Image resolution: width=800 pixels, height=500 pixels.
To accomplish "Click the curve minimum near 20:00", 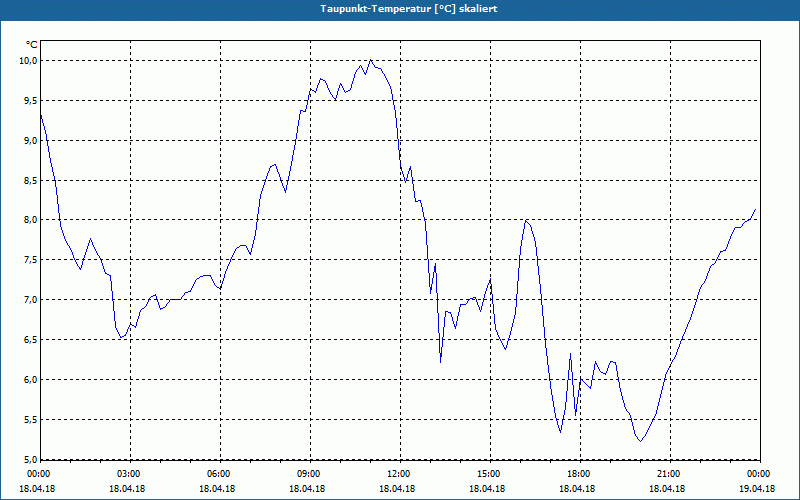I will tap(641, 441).
